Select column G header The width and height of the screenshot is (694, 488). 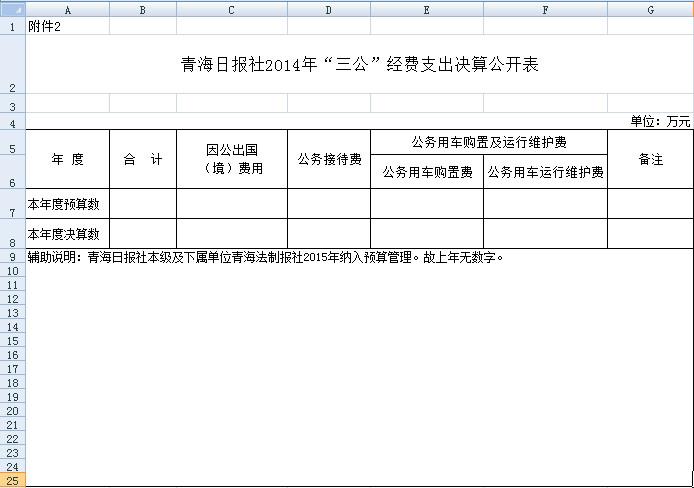(651, 9)
